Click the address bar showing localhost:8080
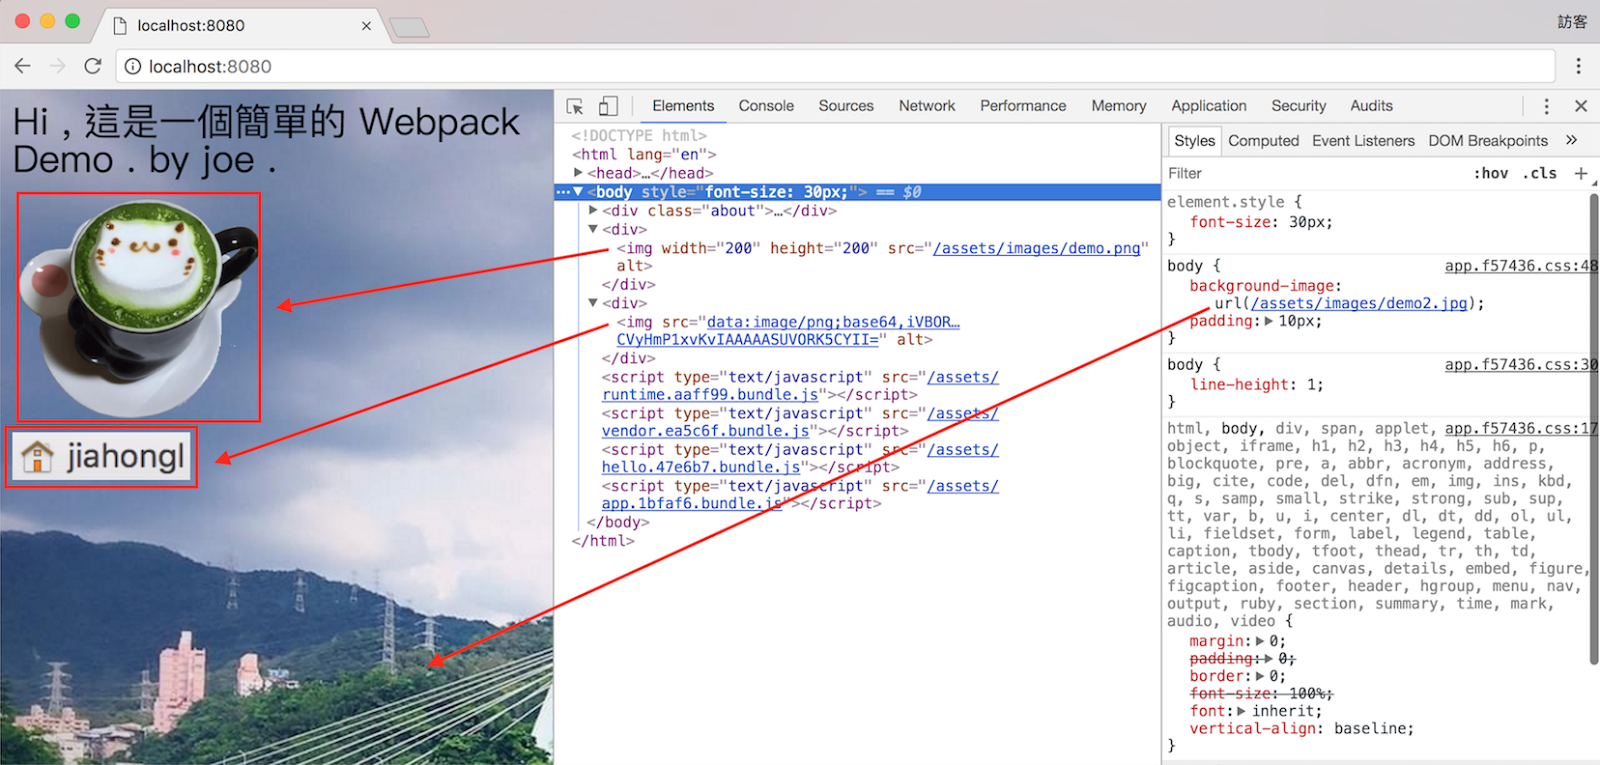 (x=836, y=66)
